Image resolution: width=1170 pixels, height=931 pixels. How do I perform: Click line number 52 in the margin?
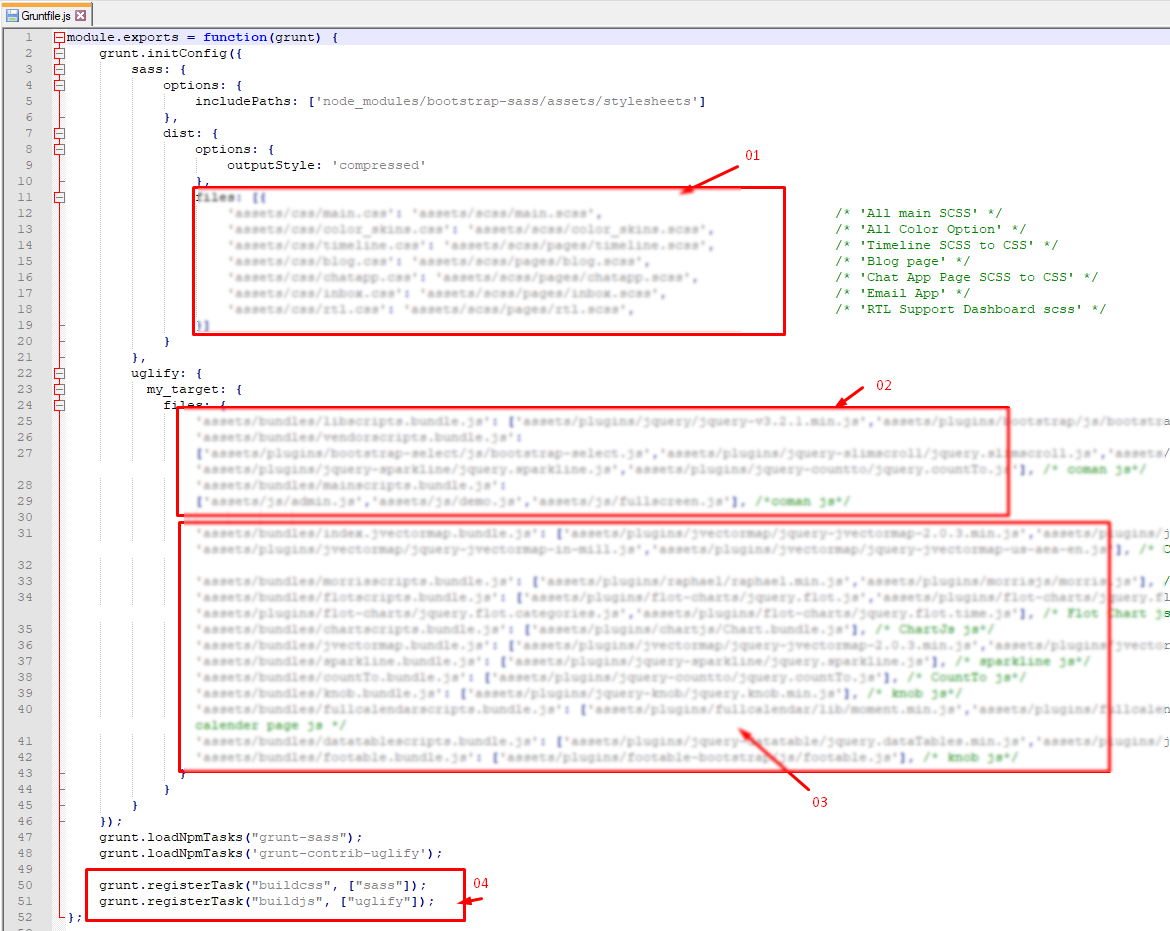pos(25,917)
